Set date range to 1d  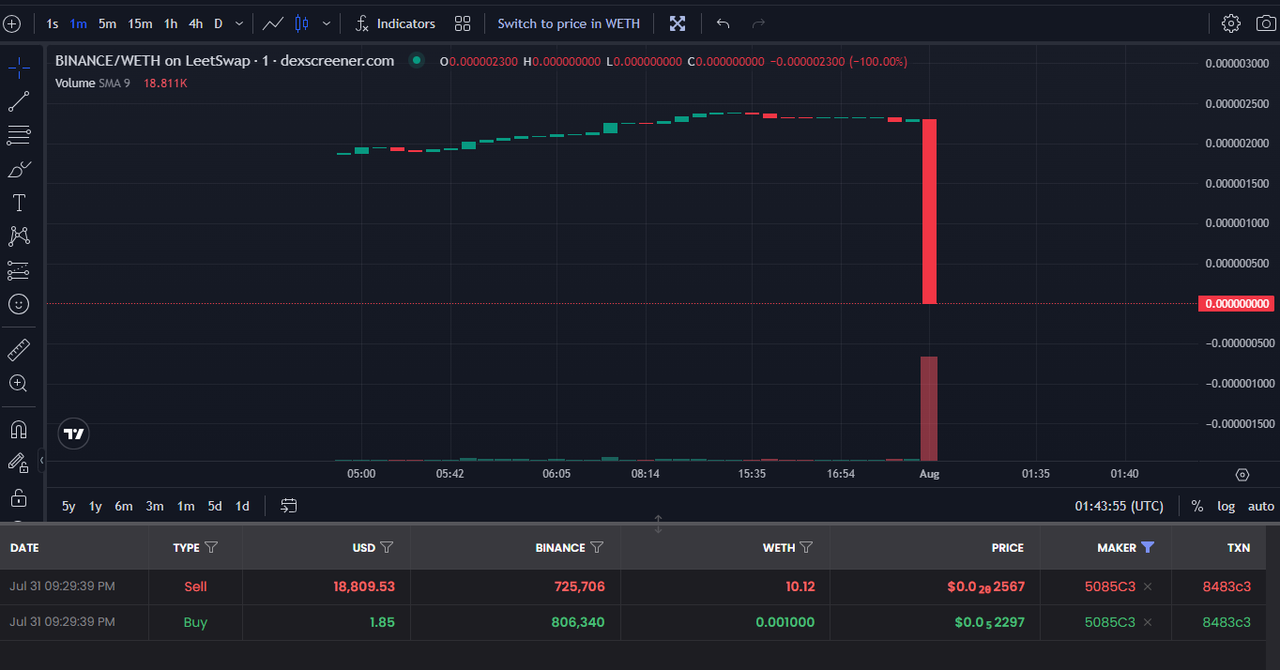(x=242, y=506)
